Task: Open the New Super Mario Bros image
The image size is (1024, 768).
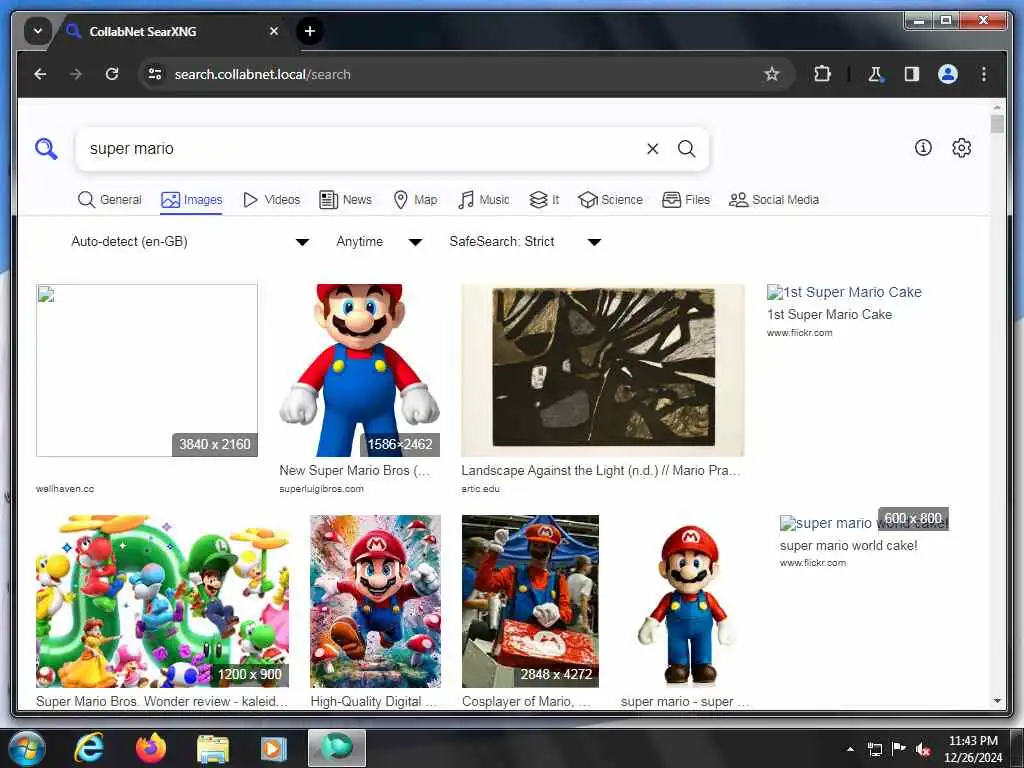Action: click(x=360, y=370)
